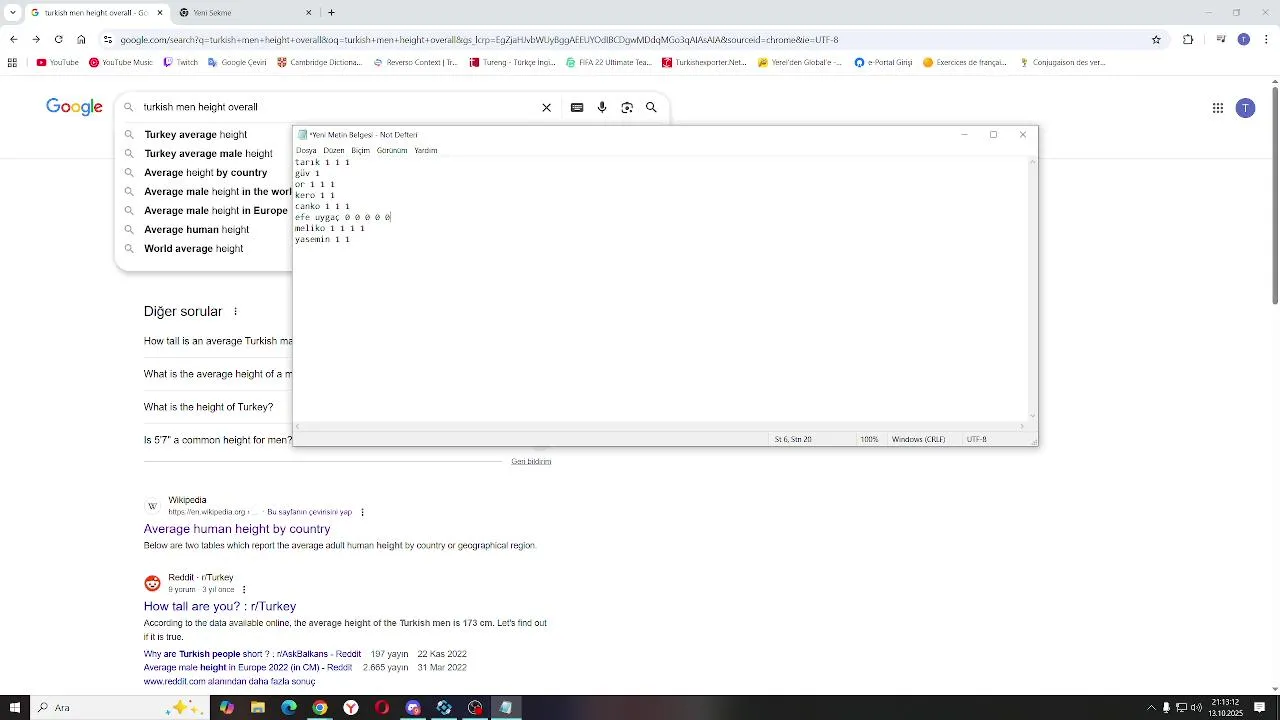This screenshot has height=720, width=1280.
Task: Open more options beside Diğer sorular
Action: click(x=236, y=312)
